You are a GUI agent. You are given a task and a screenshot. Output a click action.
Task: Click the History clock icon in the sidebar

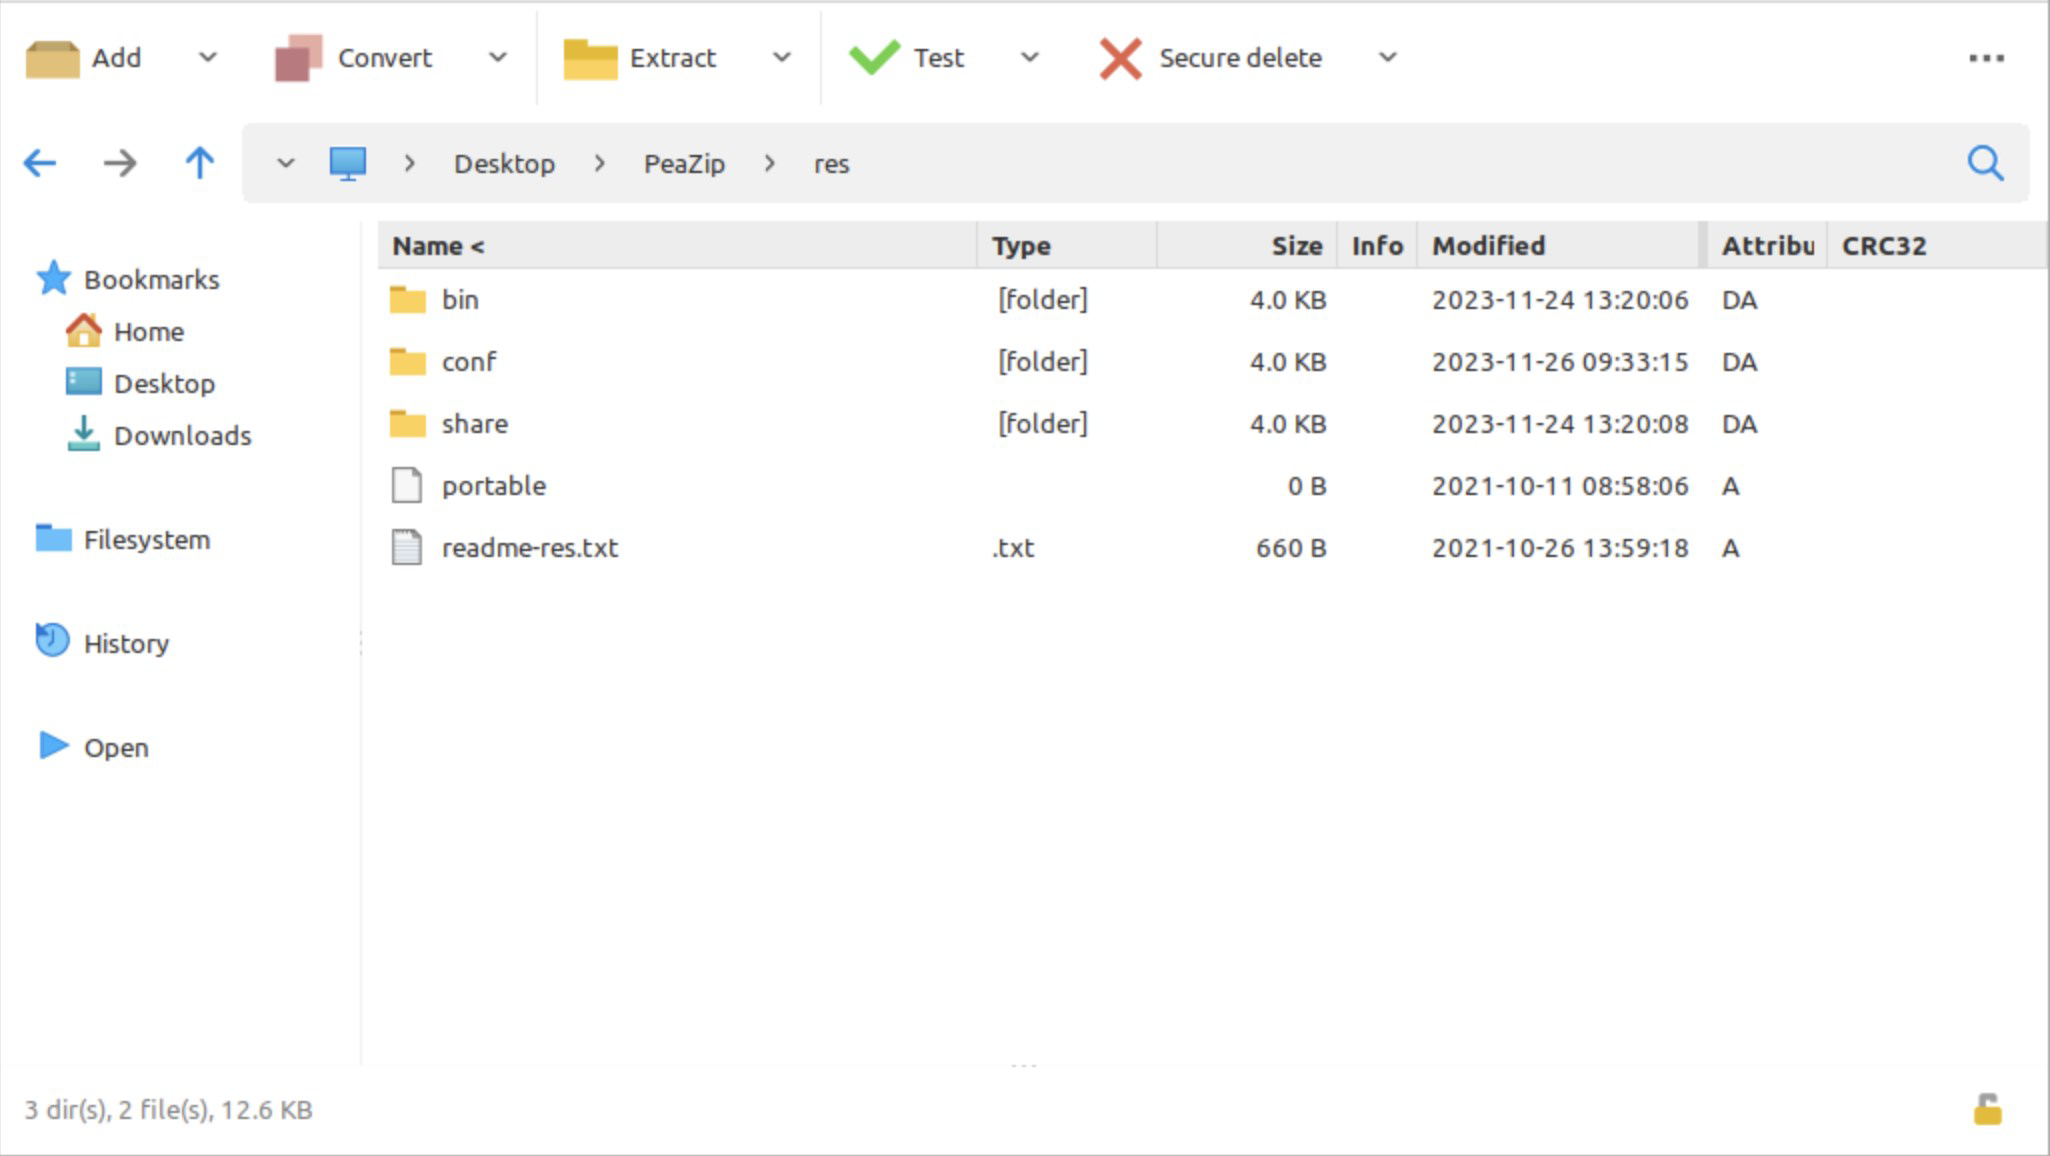52,640
